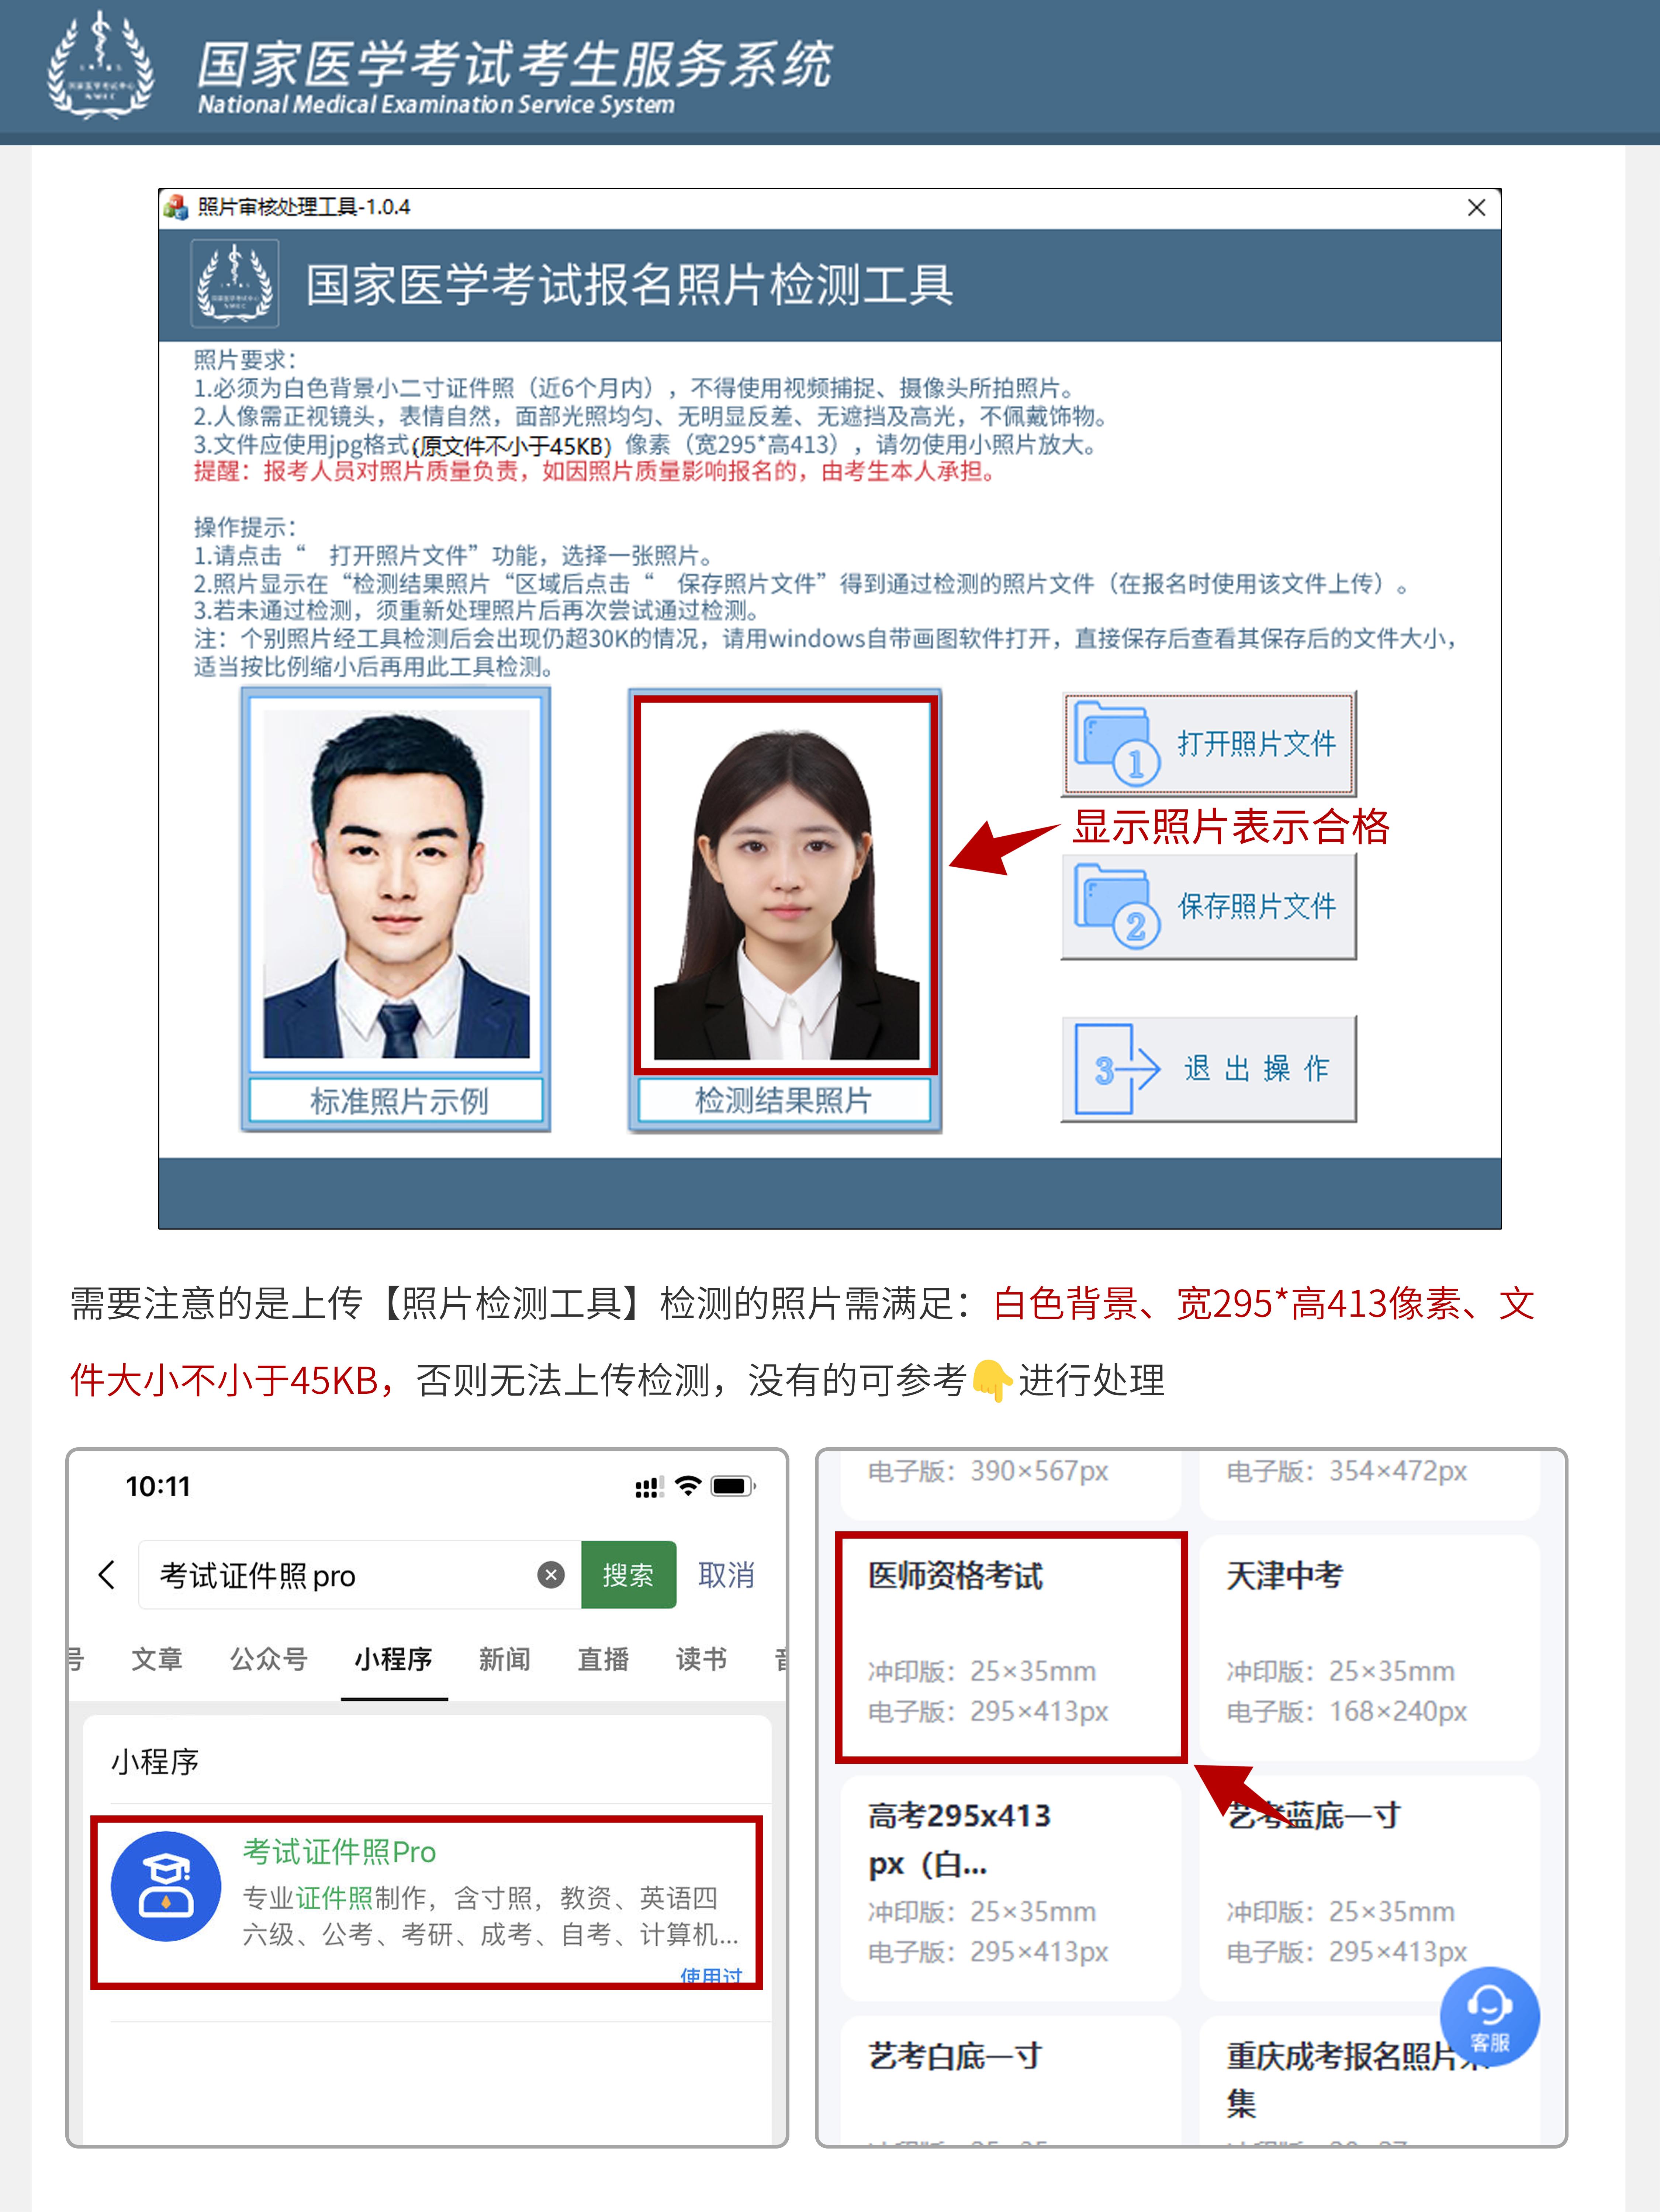Click the emblem beside 国家医学考试报名照片检测工具
The height and width of the screenshot is (2212, 1660).
point(235,284)
